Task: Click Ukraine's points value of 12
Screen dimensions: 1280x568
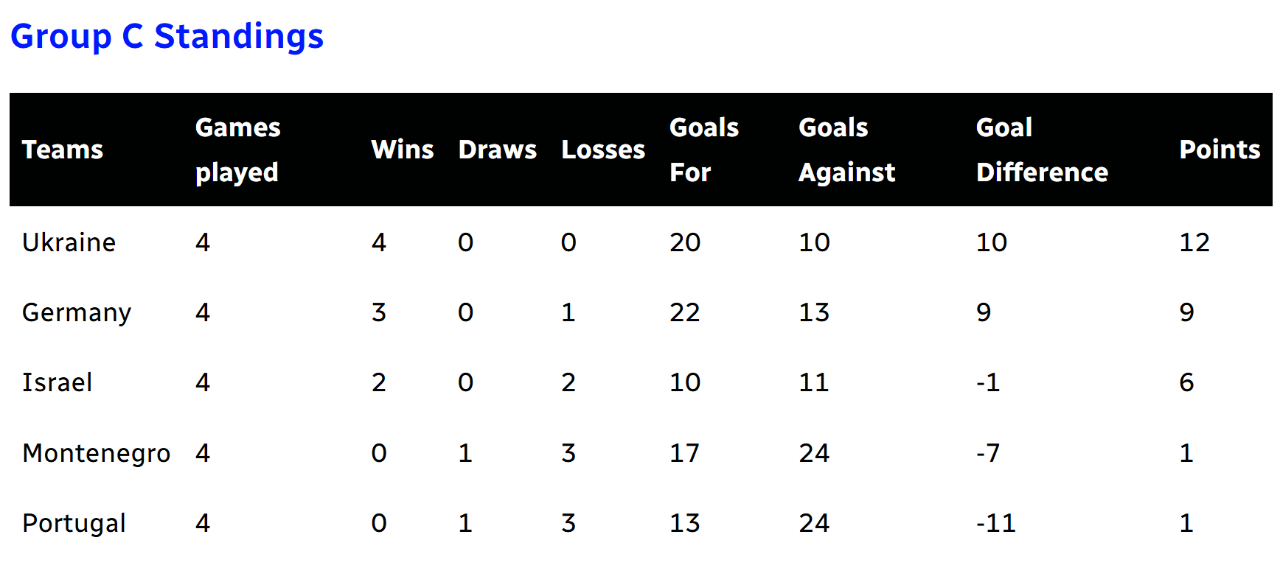Action: pyautogui.click(x=1194, y=243)
